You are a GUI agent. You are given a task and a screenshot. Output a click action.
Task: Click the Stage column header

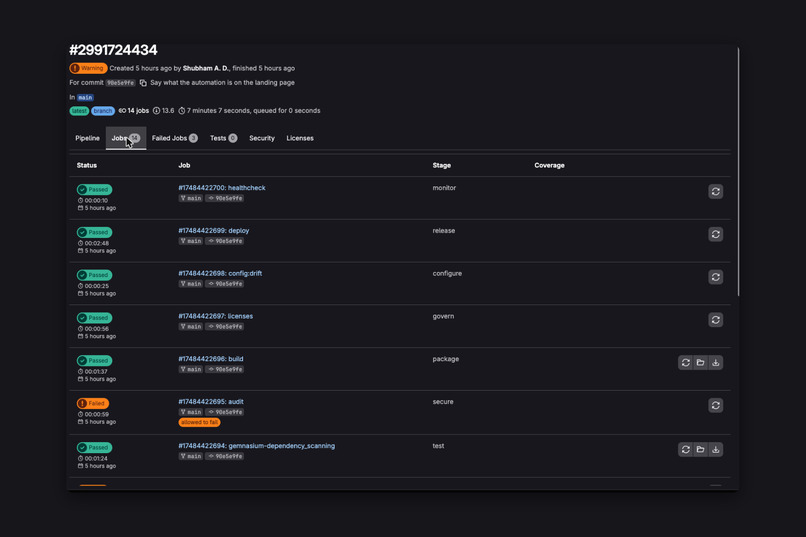click(442, 165)
